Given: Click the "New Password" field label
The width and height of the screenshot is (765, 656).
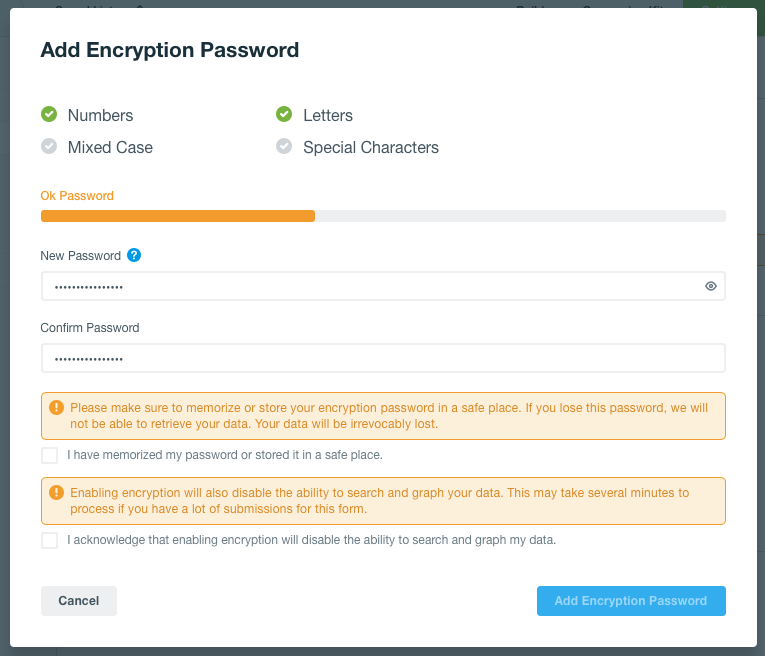Looking at the screenshot, I should (x=80, y=256).
